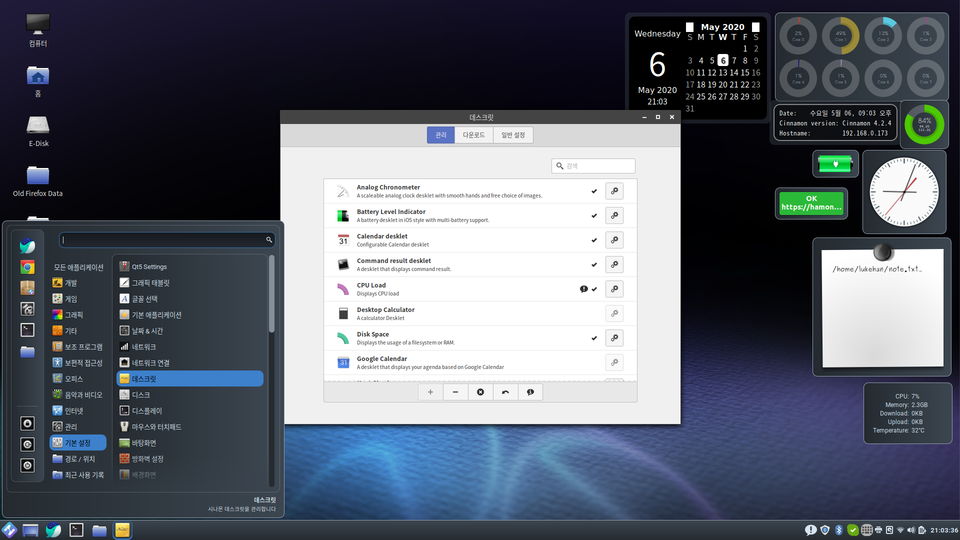Launch 글꼴 선택 from menu
The image size is (960, 540).
[x=190, y=299]
